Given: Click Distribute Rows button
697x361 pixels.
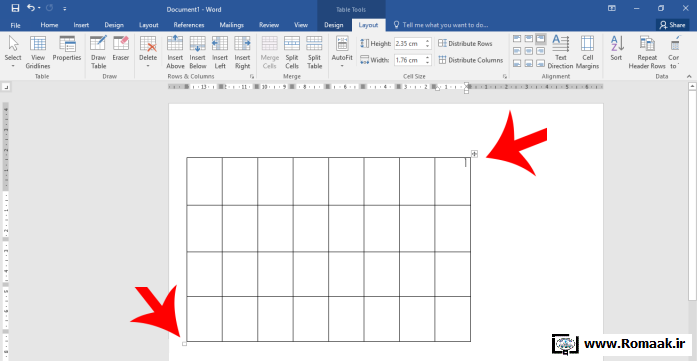Looking at the screenshot, I should tap(465, 44).
